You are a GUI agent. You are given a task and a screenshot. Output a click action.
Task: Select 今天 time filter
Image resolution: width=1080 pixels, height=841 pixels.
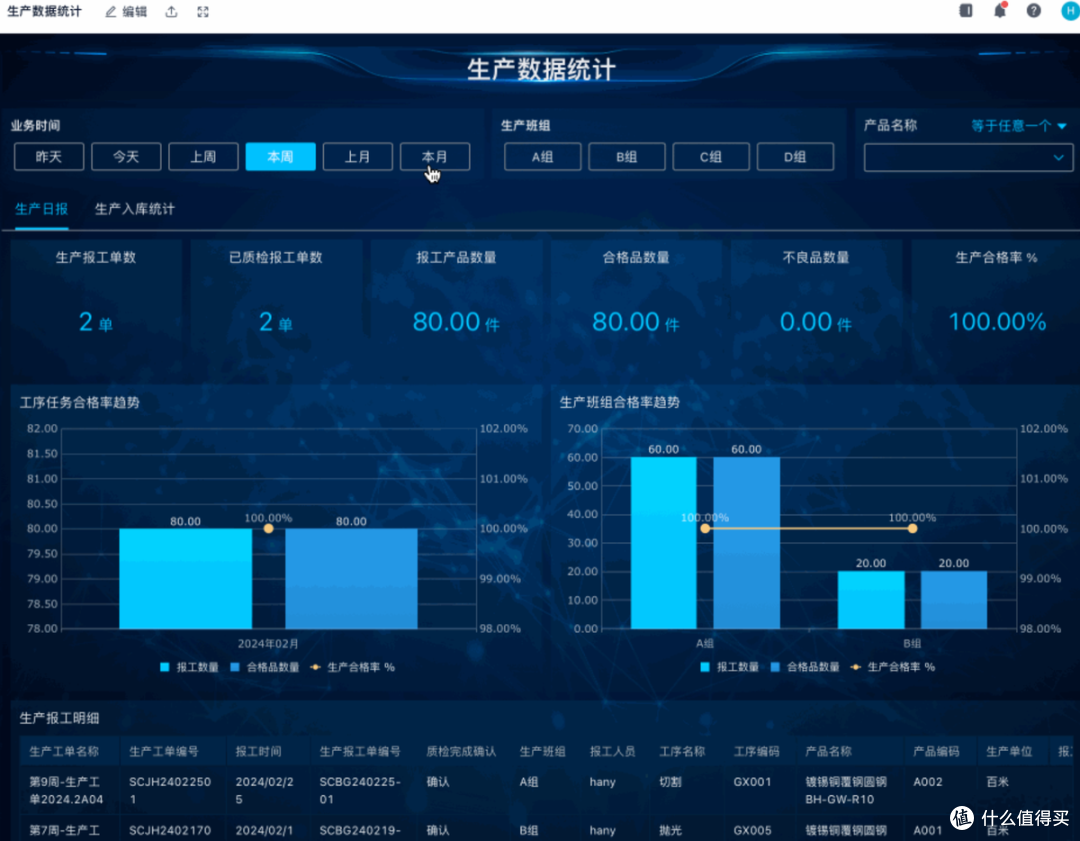126,157
